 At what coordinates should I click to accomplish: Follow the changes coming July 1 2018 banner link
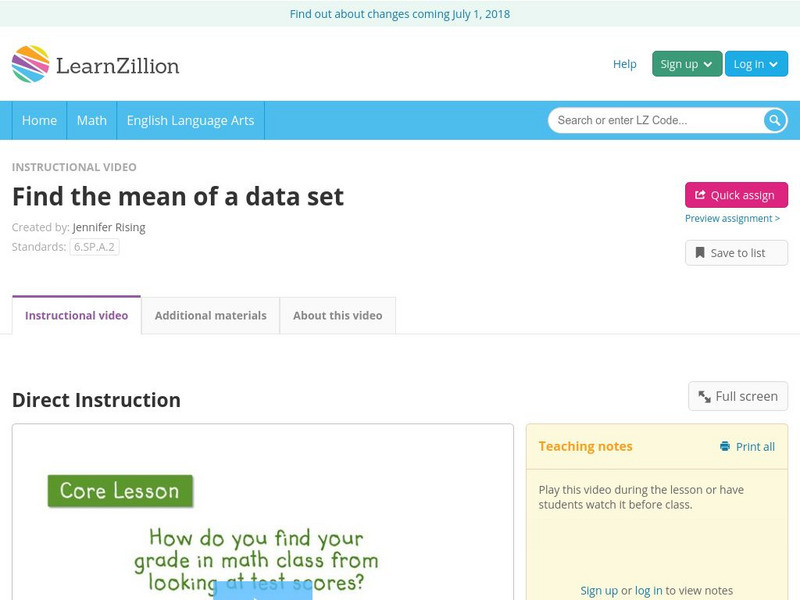pos(400,14)
